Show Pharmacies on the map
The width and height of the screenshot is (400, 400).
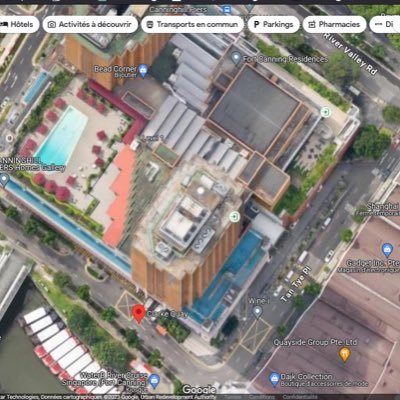pos(334,24)
